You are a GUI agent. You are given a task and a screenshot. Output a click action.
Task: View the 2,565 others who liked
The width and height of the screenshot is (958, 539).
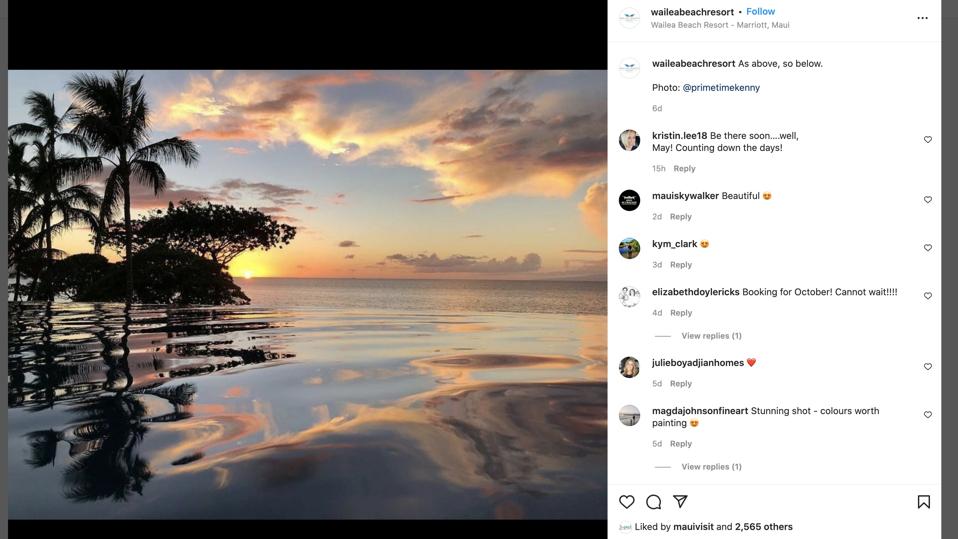(x=763, y=527)
